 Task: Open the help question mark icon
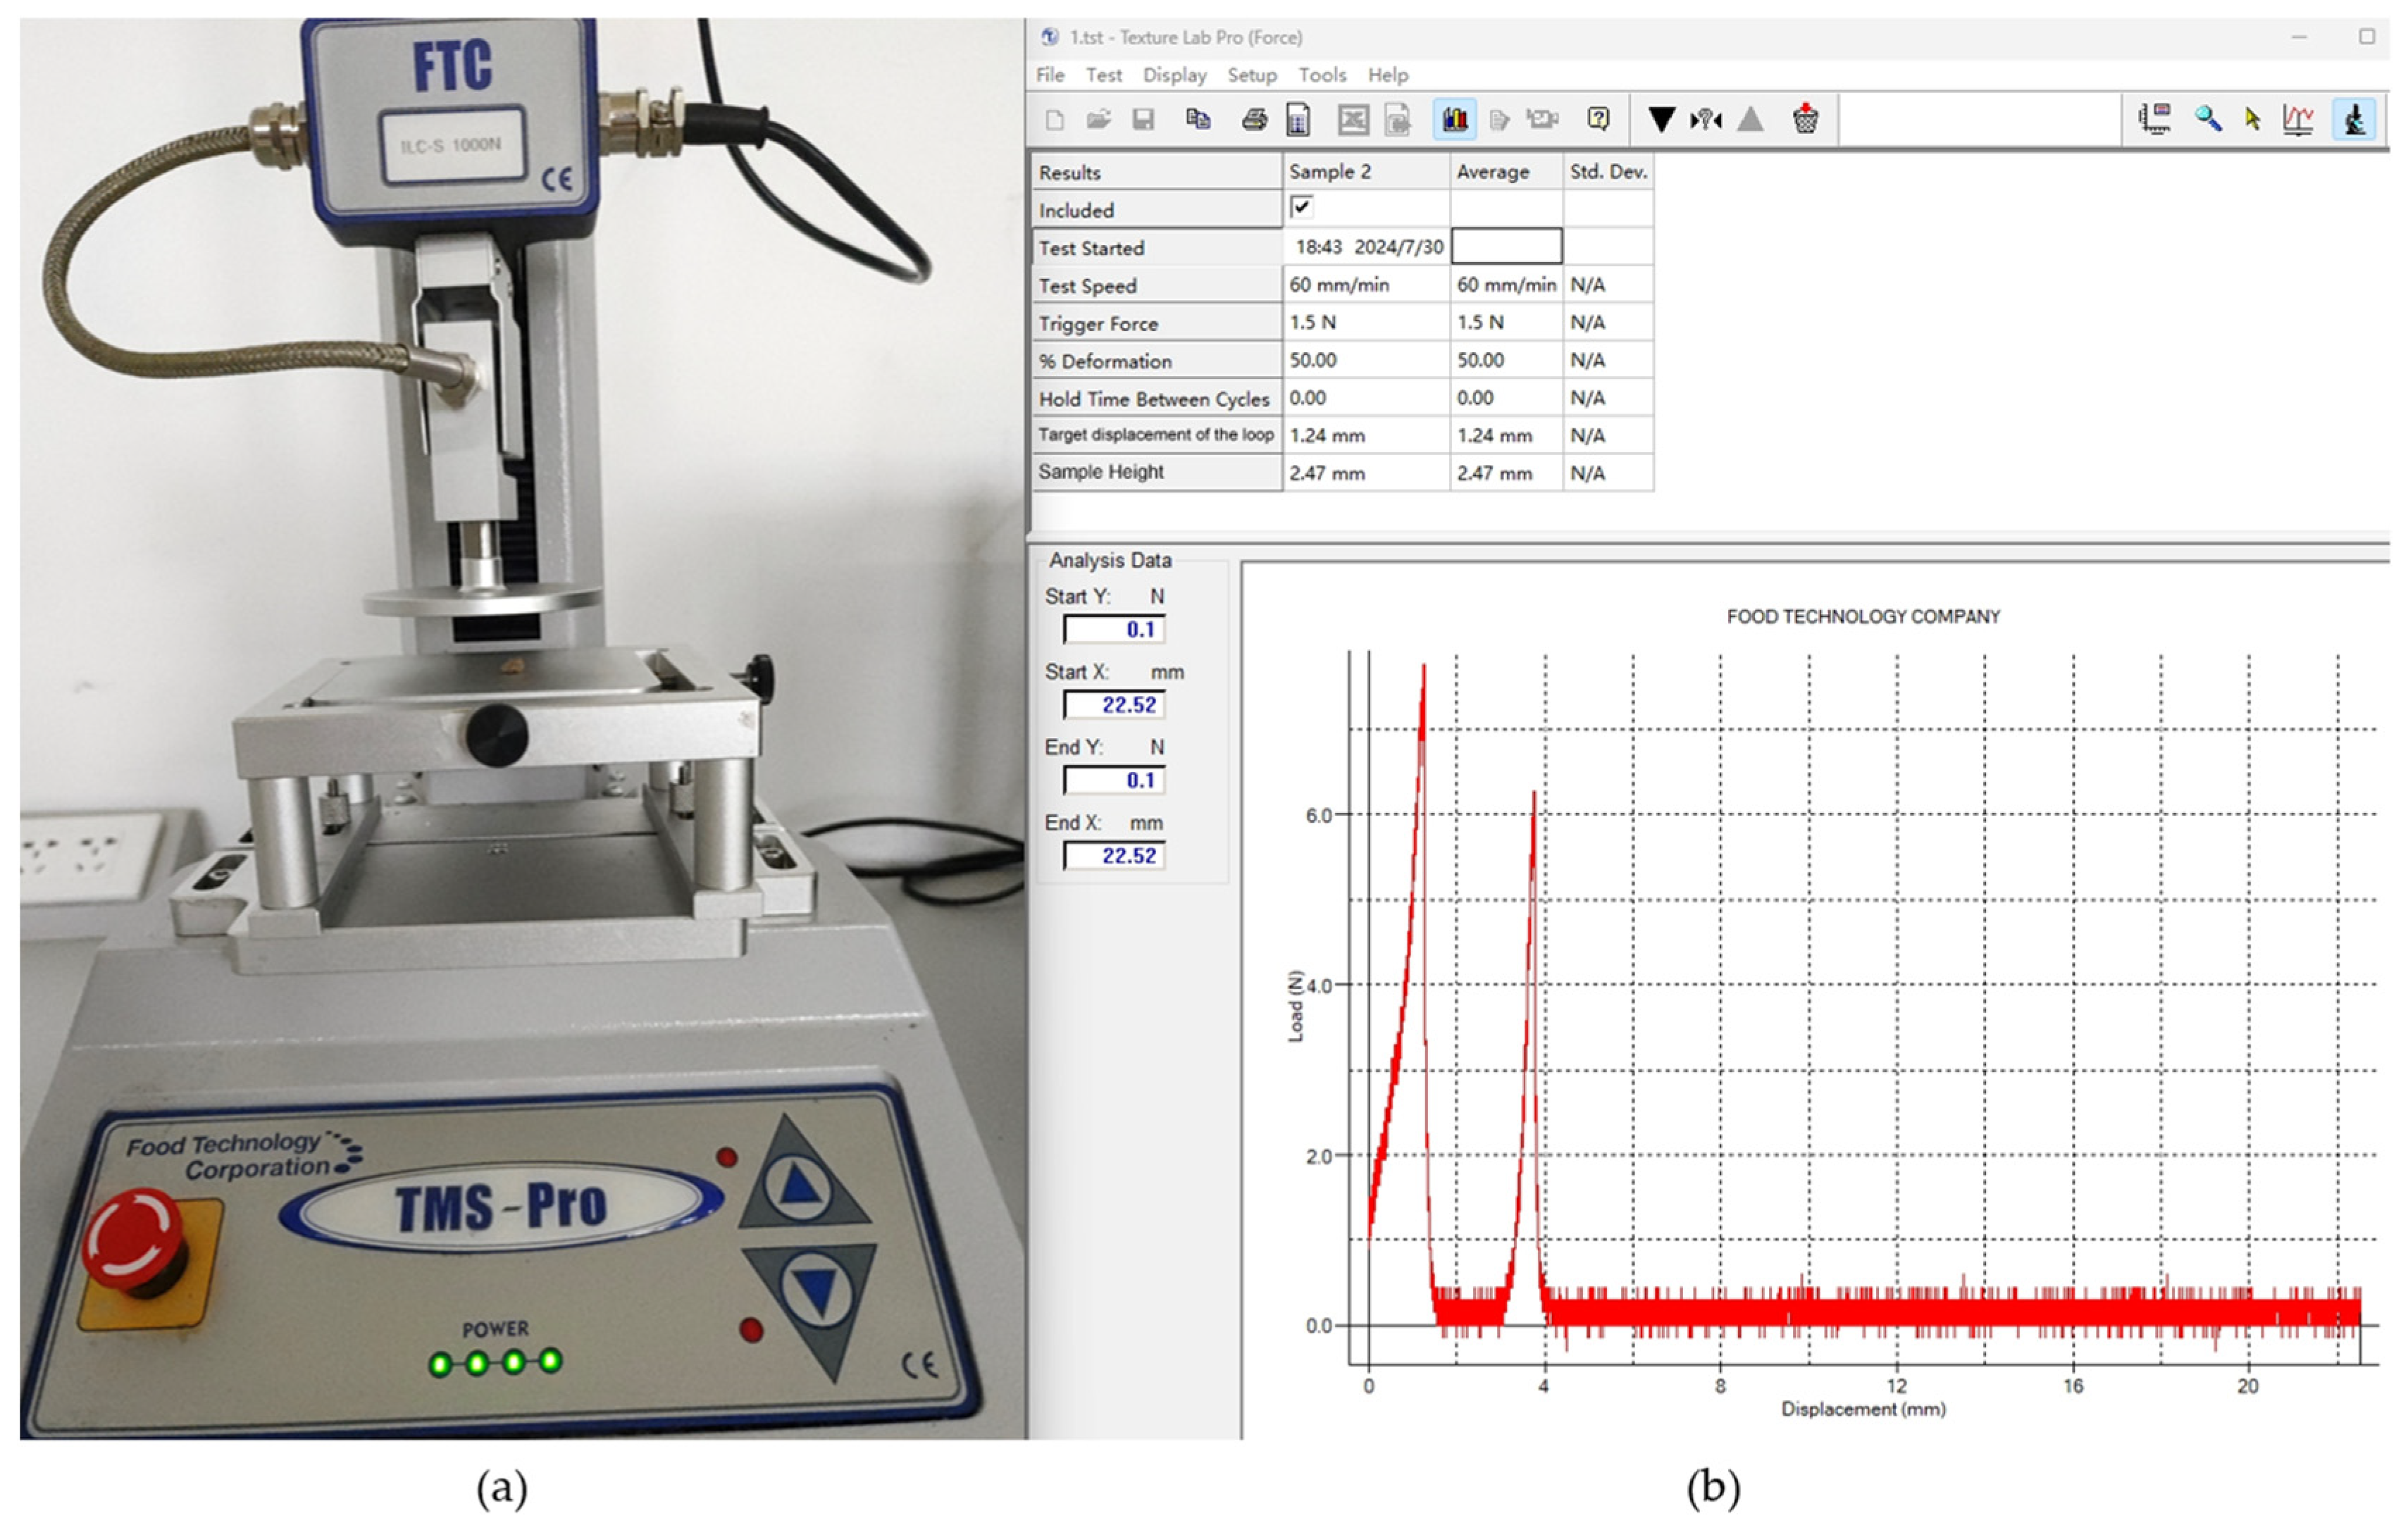1598,120
